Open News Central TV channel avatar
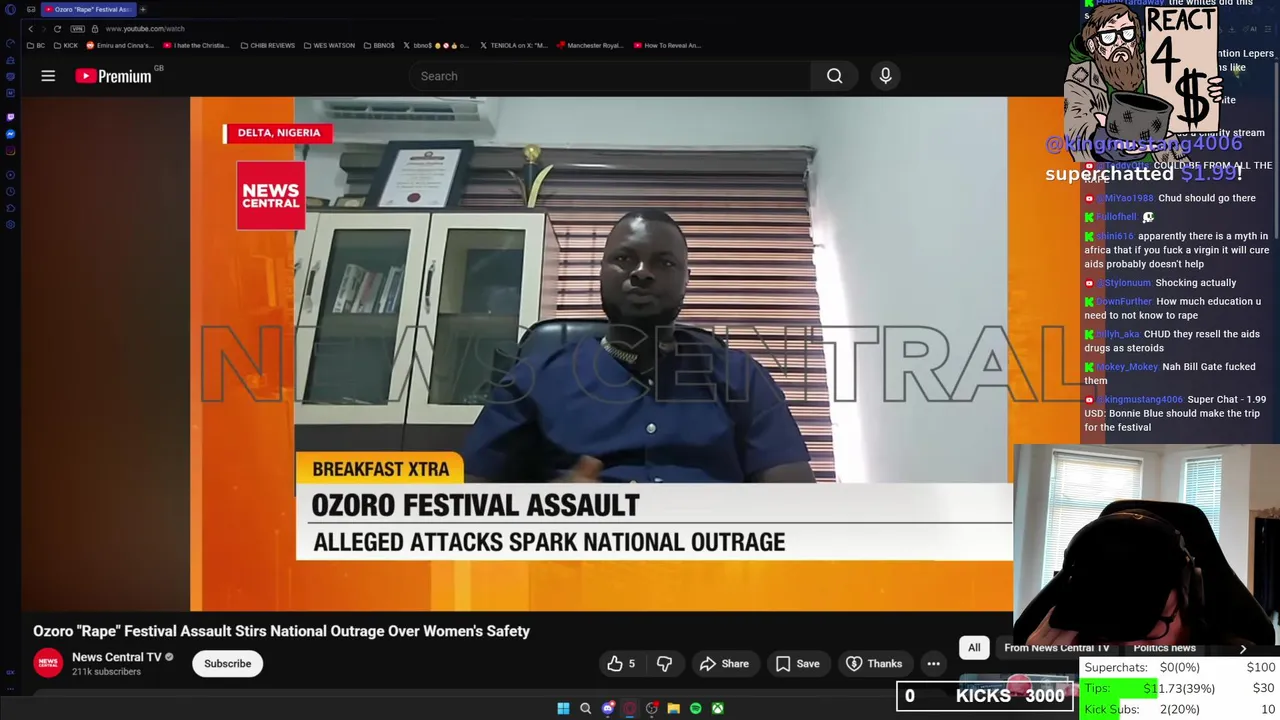 pos(48,663)
